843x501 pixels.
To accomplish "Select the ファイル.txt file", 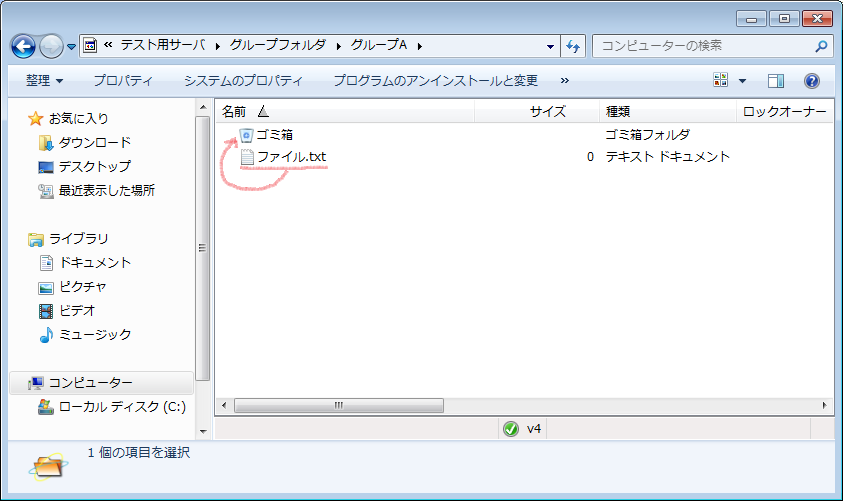I will 290,157.
